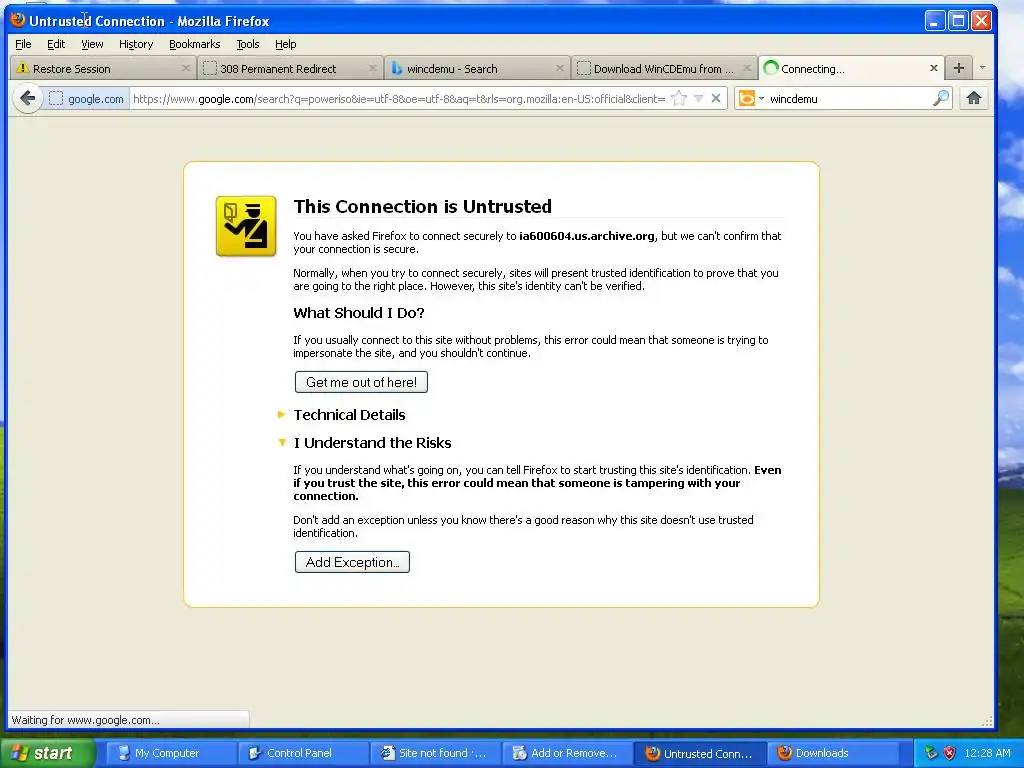Viewport: 1024px width, 768px height.
Task: Close the Restore Session tab
Action: click(185, 68)
